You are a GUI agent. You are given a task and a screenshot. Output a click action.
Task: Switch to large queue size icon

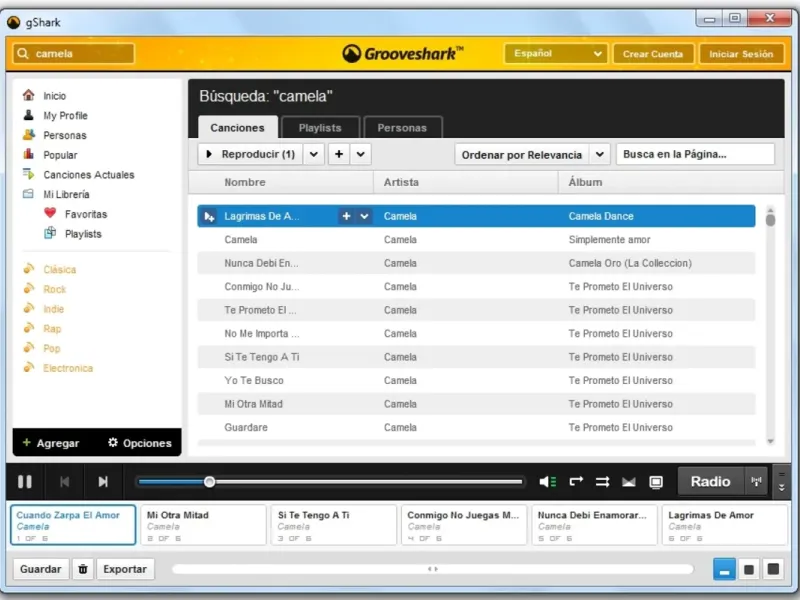(773, 569)
